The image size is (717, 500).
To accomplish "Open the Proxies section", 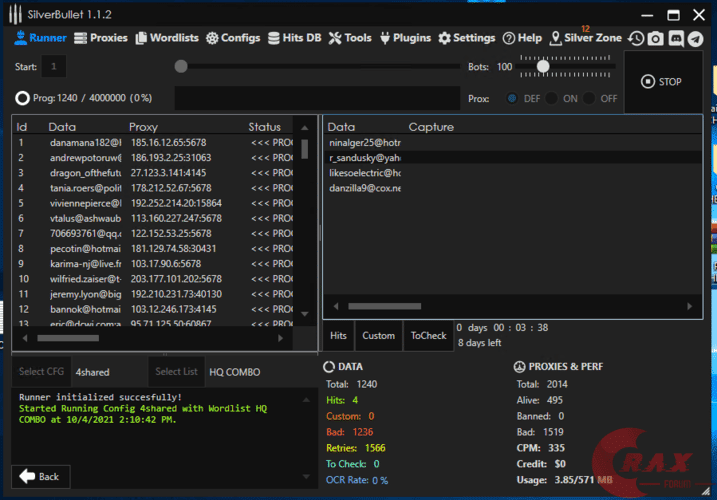I will (100, 38).
